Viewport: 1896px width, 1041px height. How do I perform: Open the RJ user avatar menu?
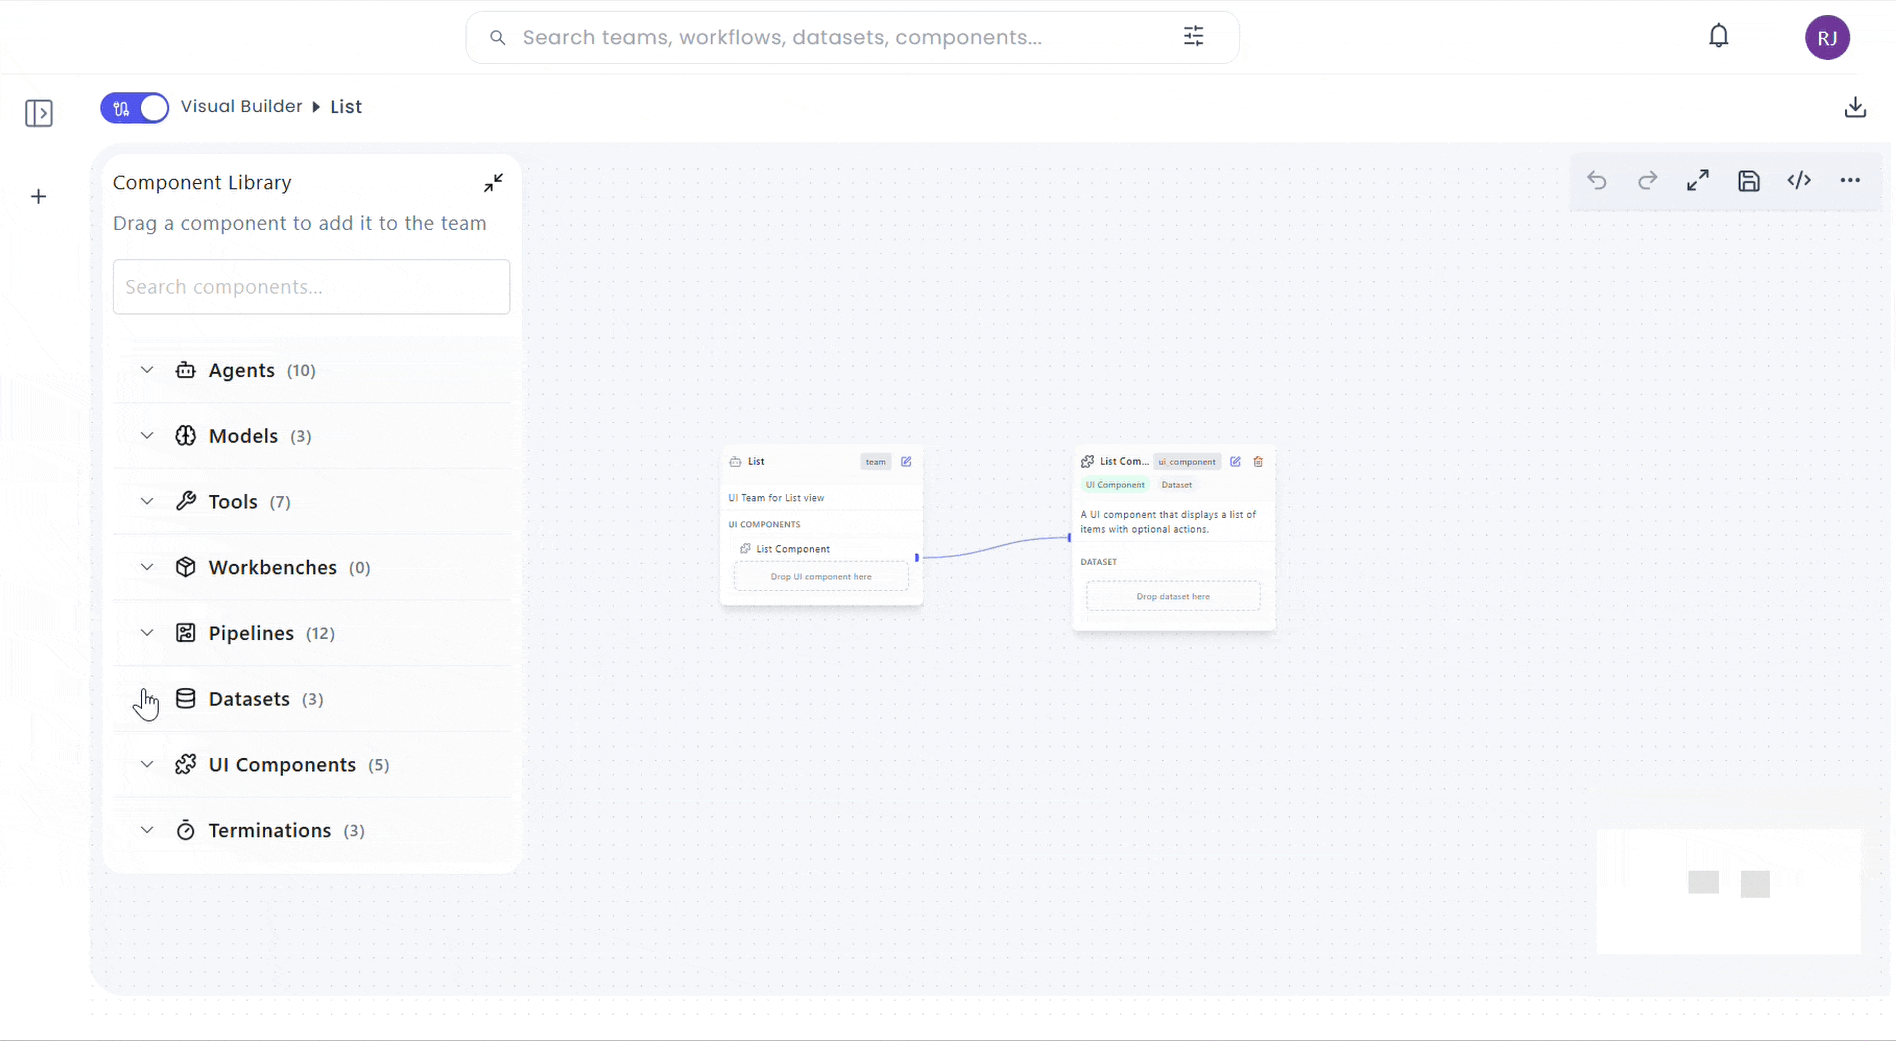pos(1827,38)
